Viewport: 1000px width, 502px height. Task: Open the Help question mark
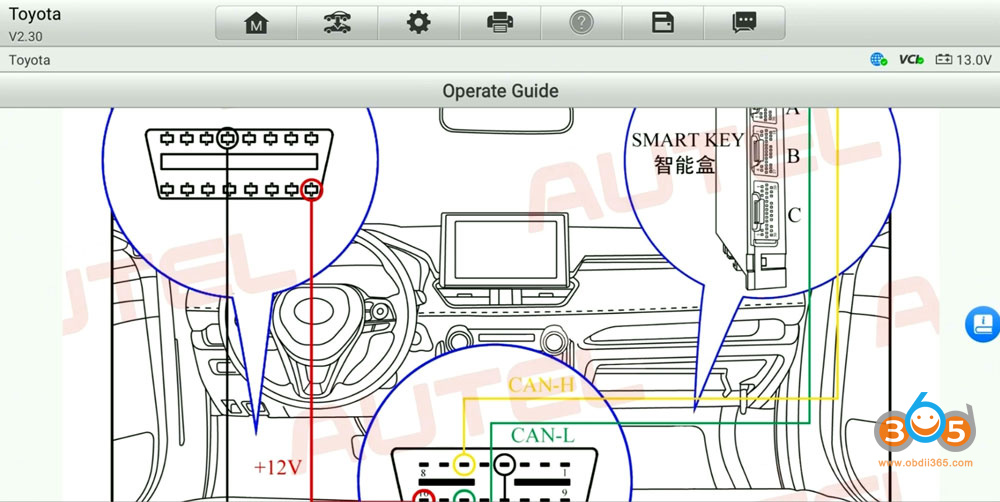[x=581, y=23]
